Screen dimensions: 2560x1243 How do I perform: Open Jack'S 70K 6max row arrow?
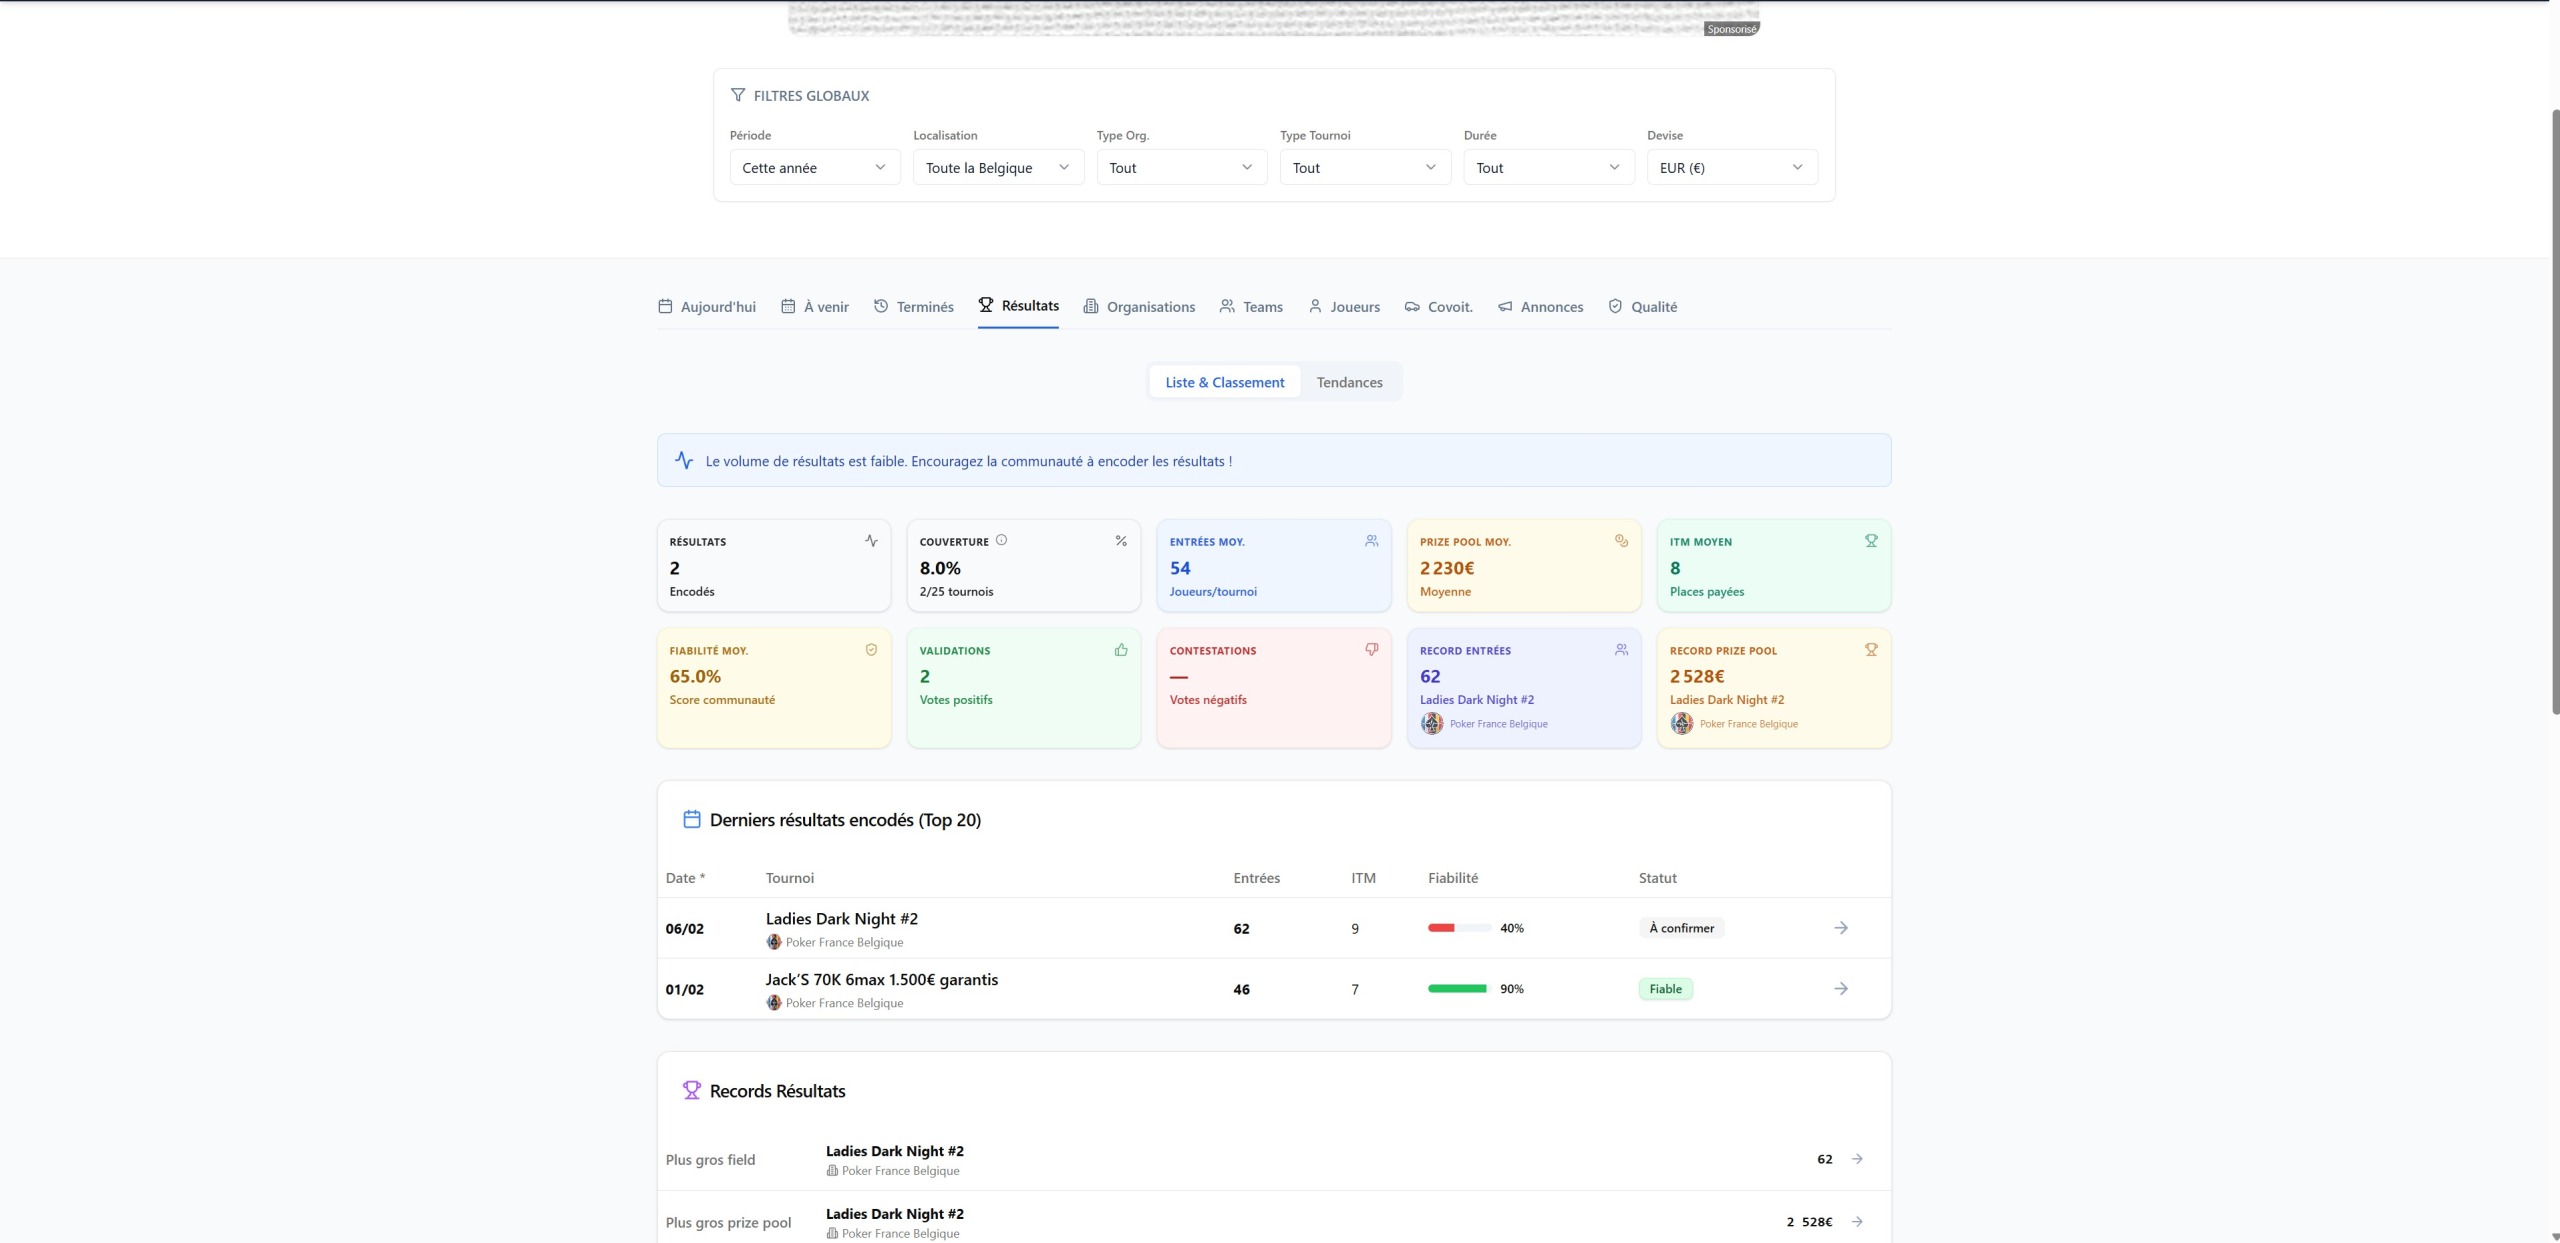[1840, 989]
